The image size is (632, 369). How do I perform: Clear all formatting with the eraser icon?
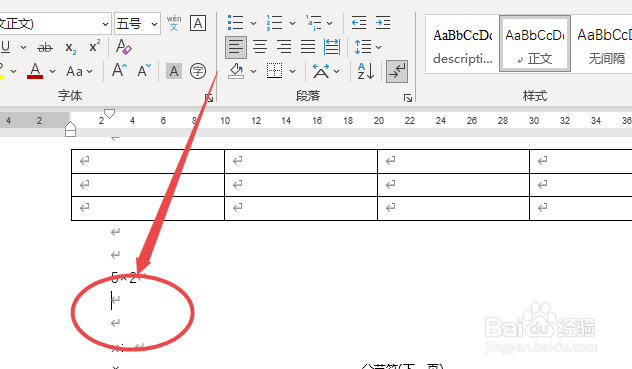pos(123,47)
